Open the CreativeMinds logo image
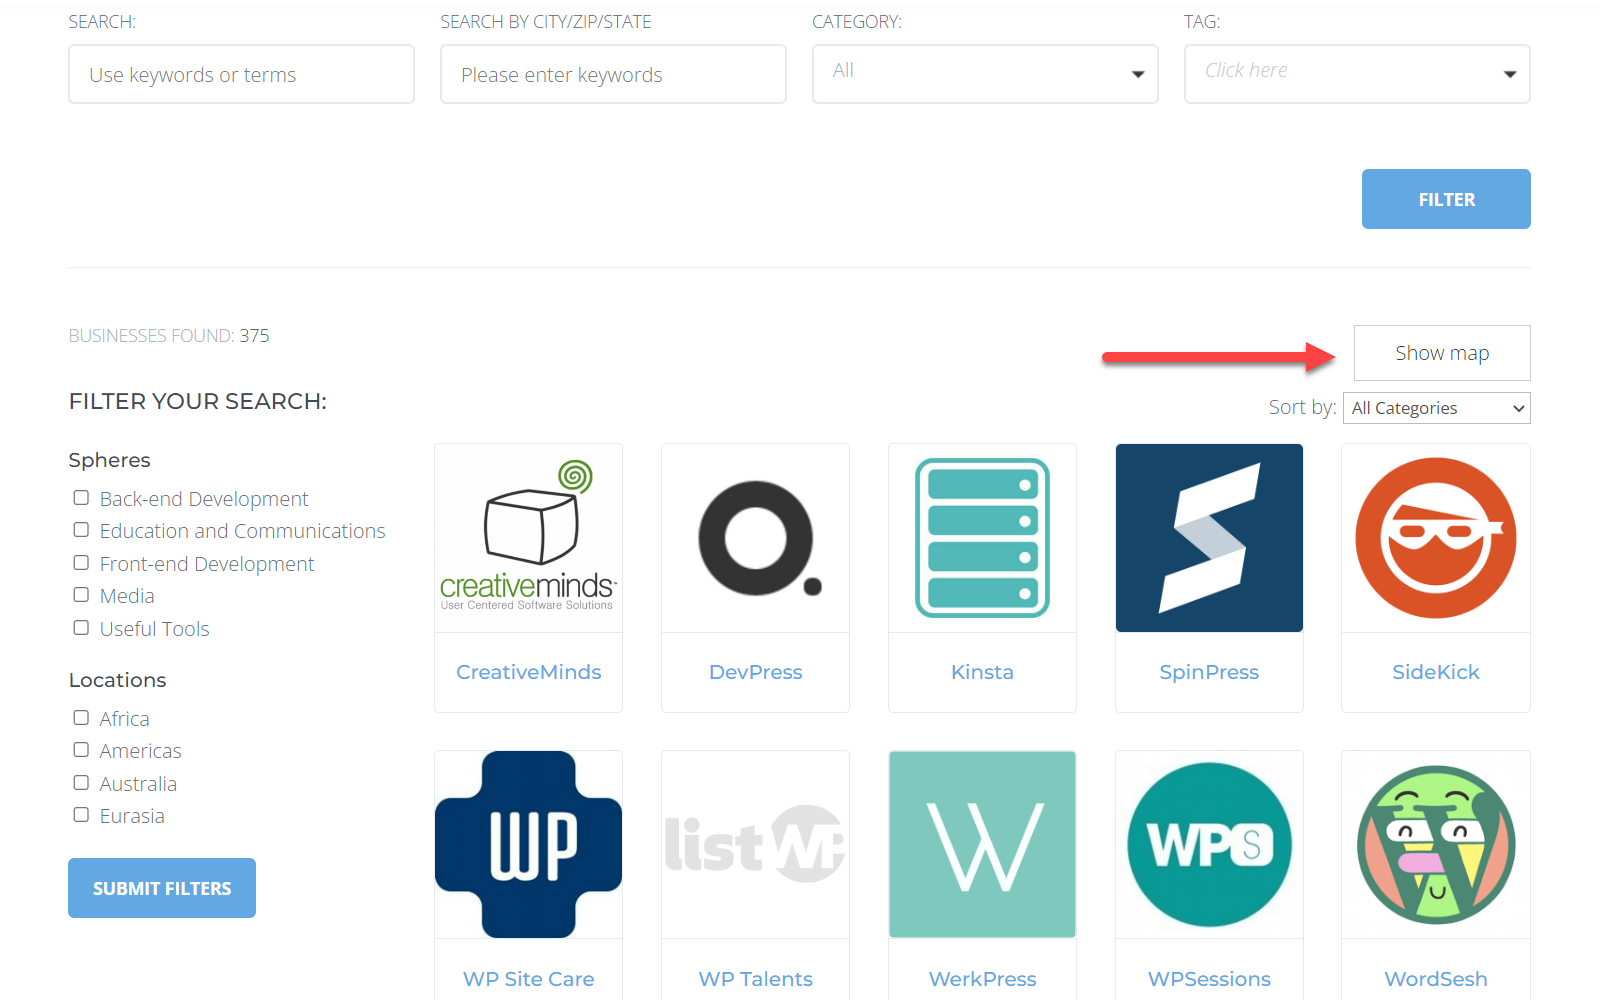Screen dimensions: 1600x1000 pyautogui.click(x=528, y=538)
